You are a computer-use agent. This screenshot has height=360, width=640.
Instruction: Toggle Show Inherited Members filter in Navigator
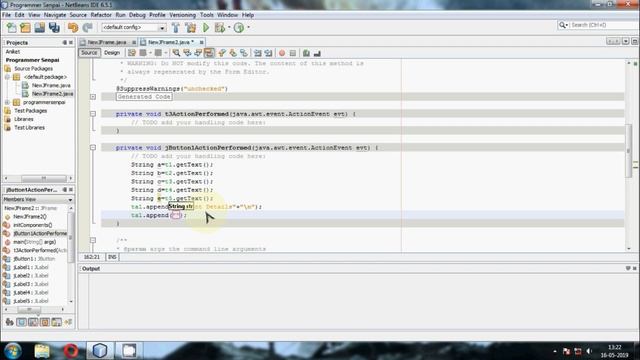[9, 322]
